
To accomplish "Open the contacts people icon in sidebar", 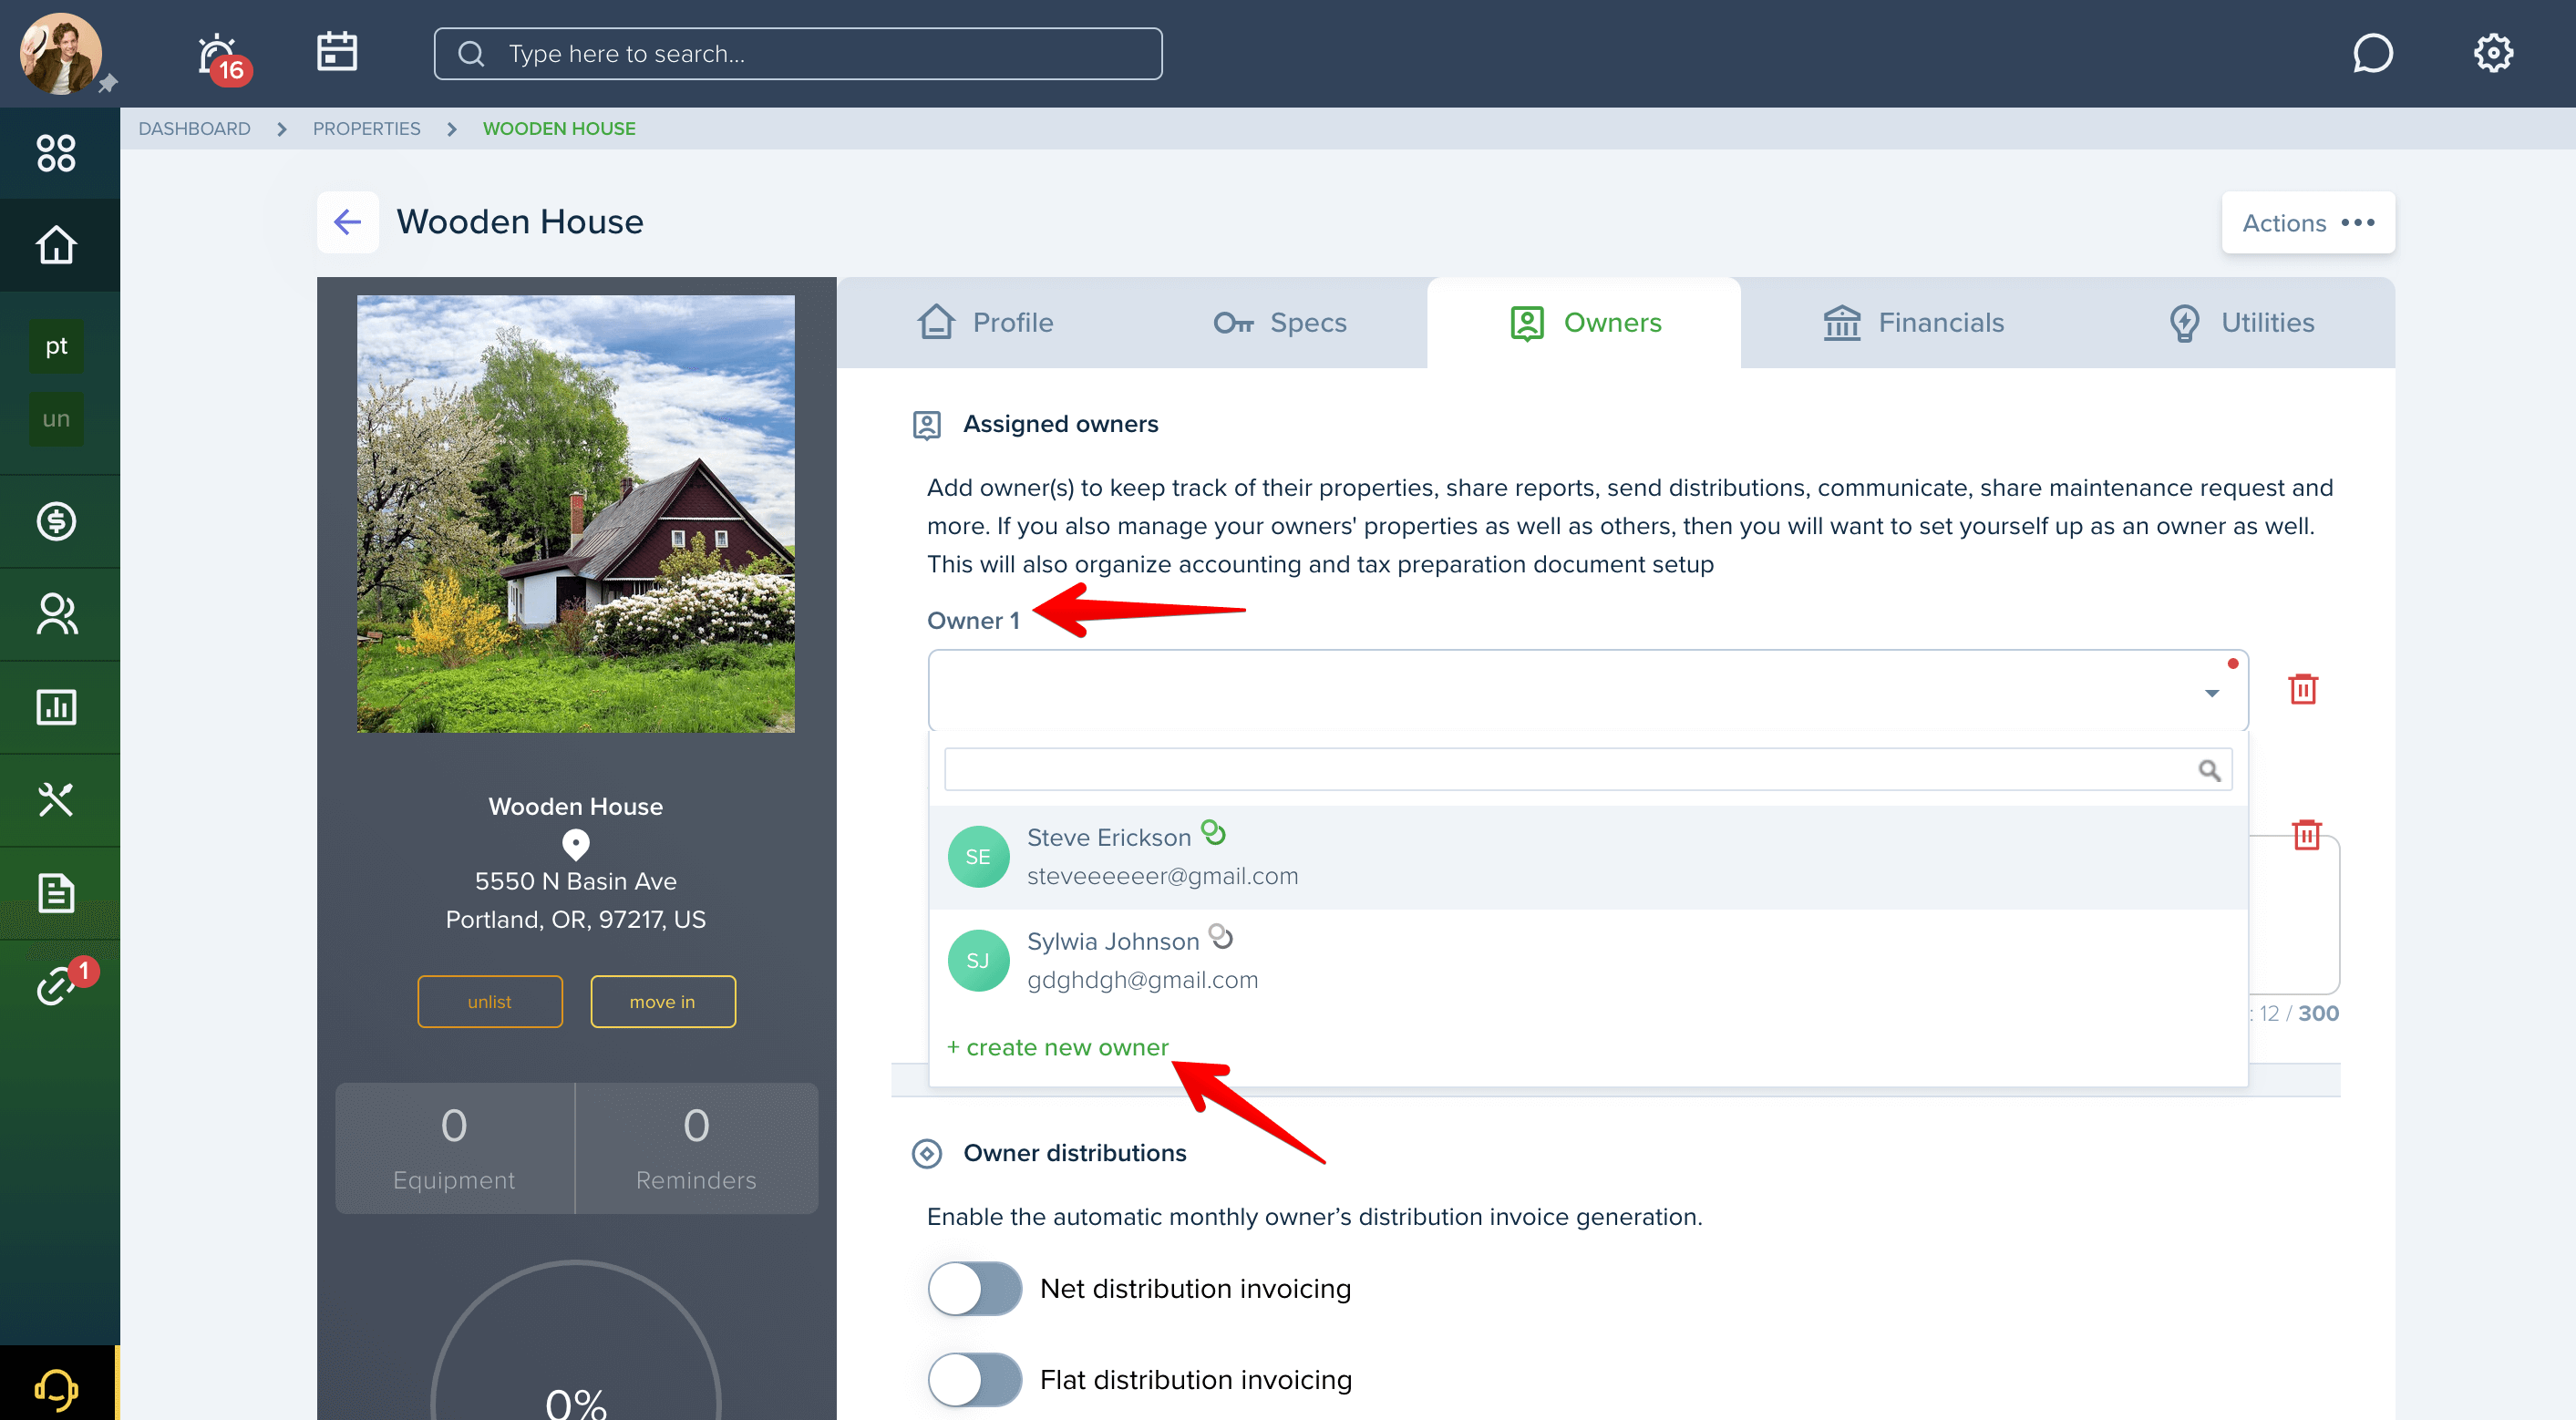I will (56, 614).
